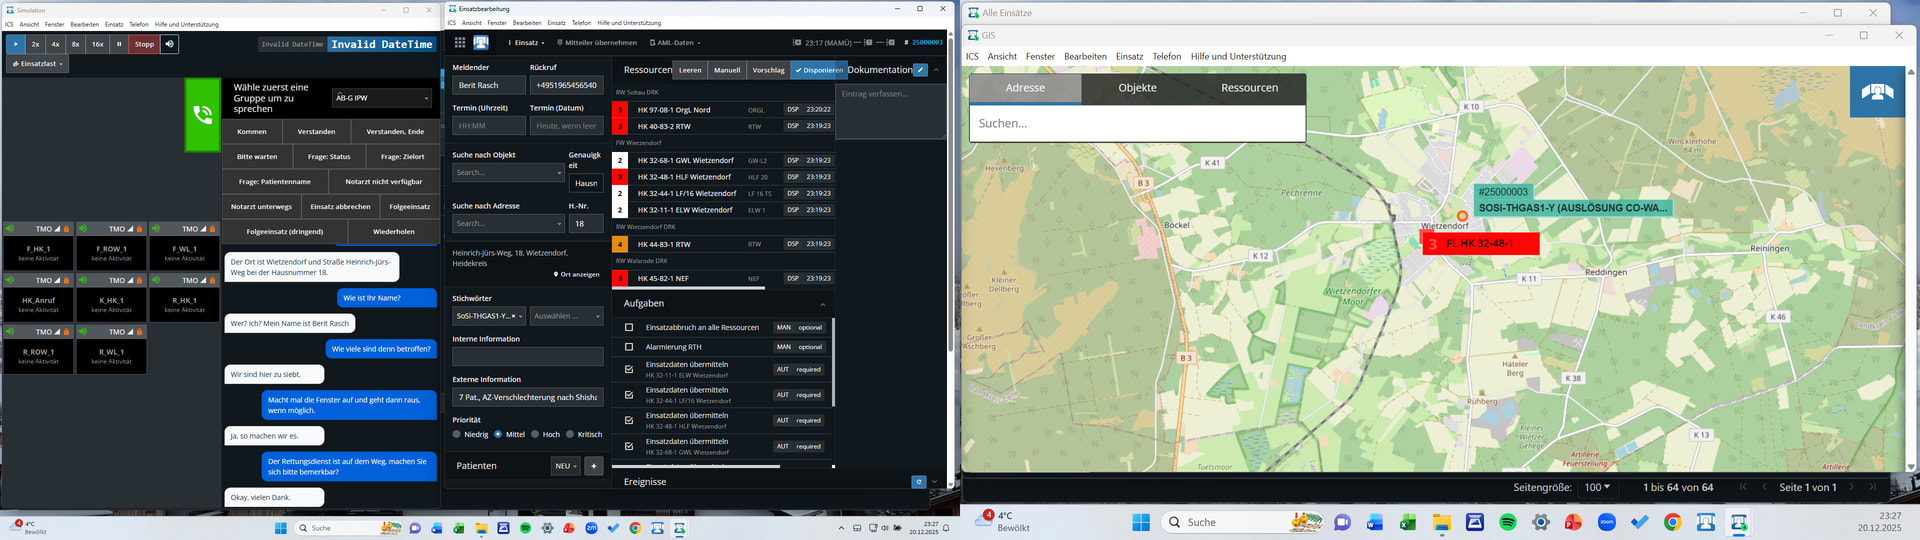Screen dimensions: 1920x540
Task: Expand the Einsatzlast dropdown
Action: point(37,64)
